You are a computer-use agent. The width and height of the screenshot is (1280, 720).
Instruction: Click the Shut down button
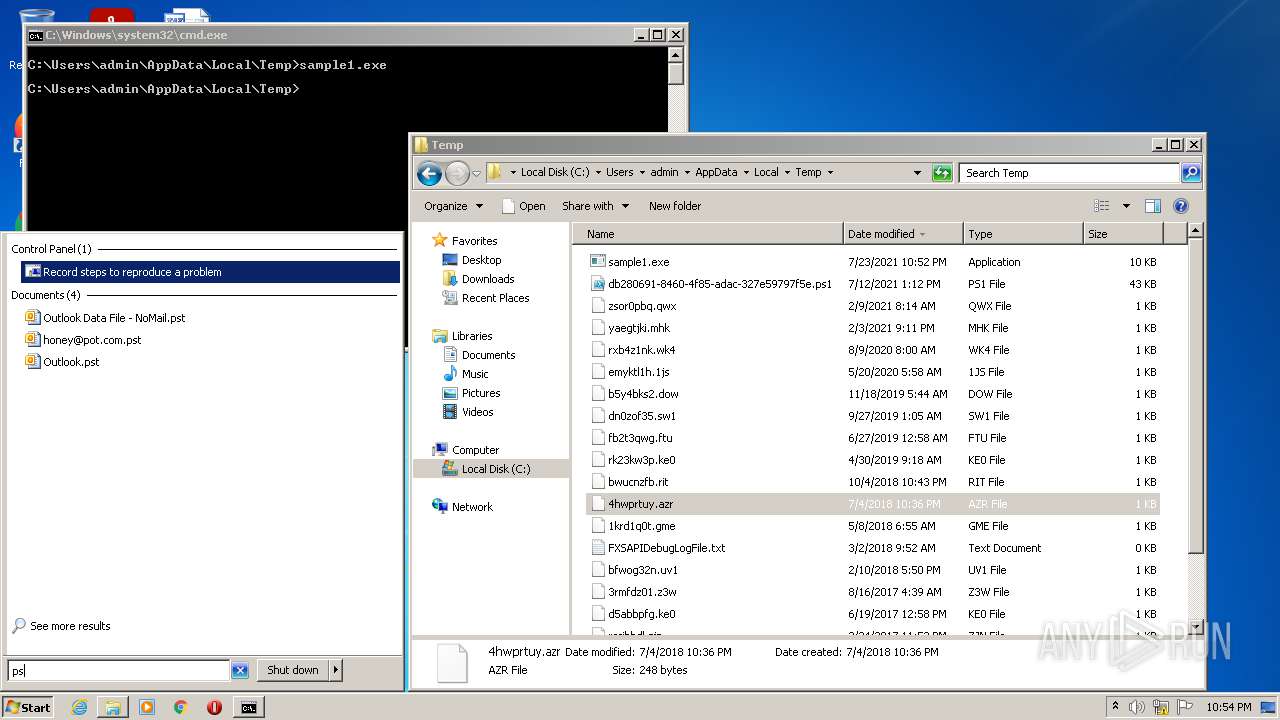point(293,670)
